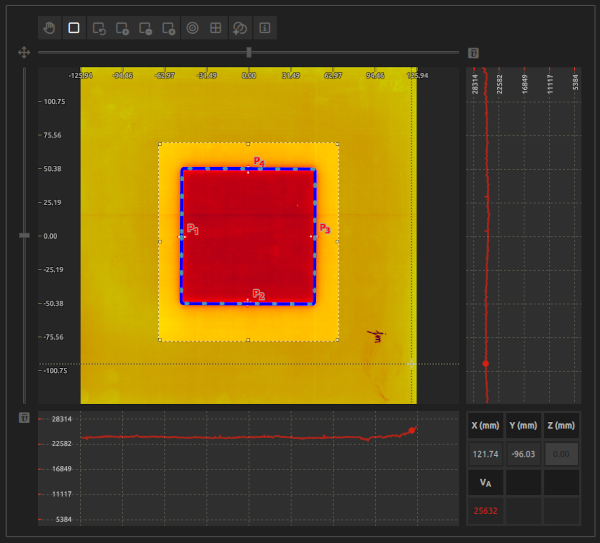This screenshot has width=600, height=543.
Task: Click the top-left handle of the dashed ROI
Action: tap(160, 144)
